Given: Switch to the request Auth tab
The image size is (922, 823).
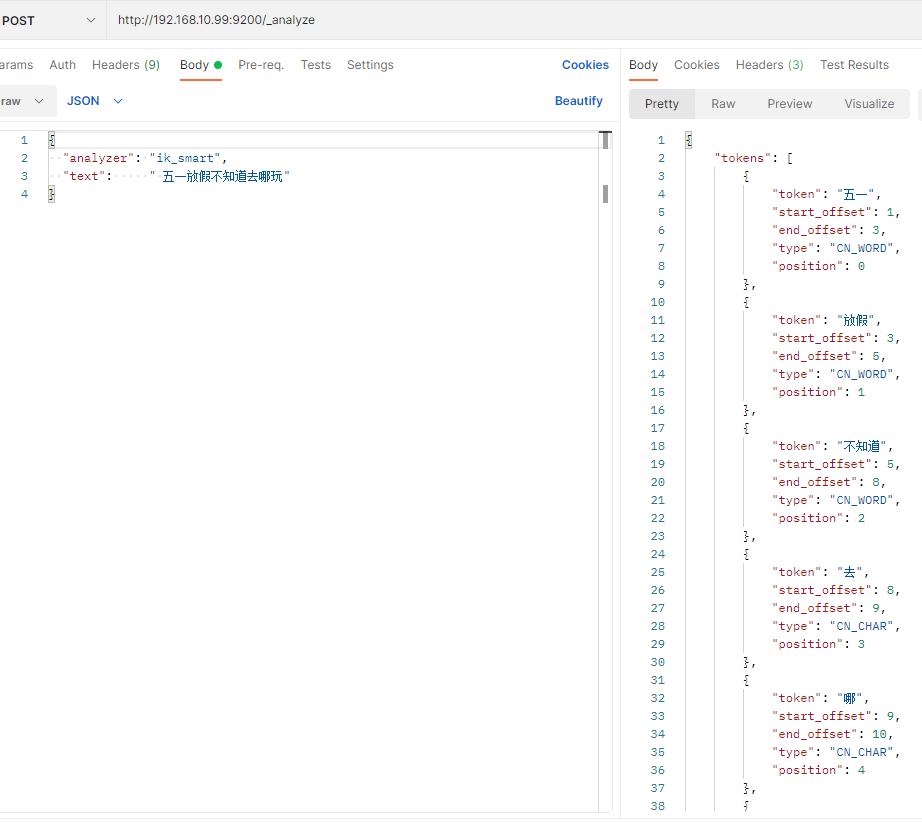Looking at the screenshot, I should tap(63, 65).
